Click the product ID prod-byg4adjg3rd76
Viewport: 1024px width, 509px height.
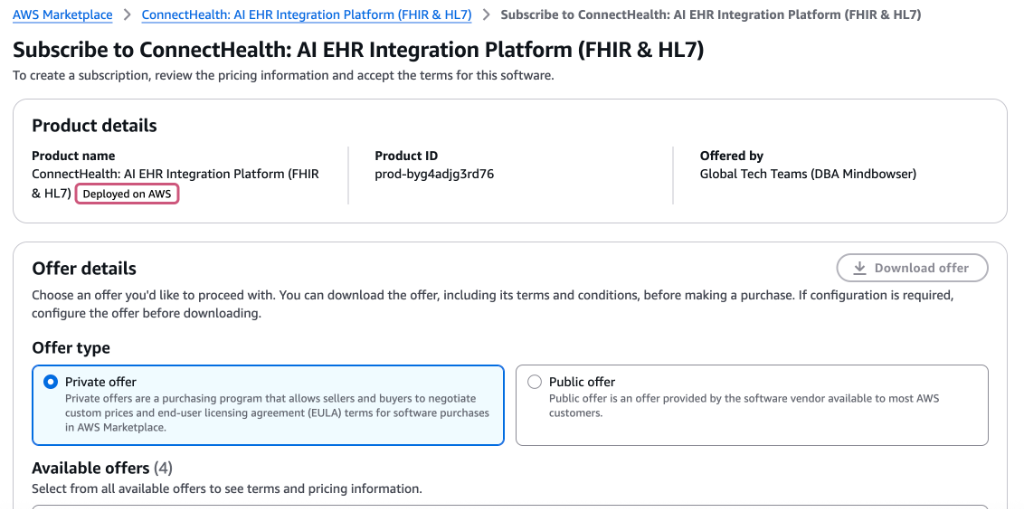point(434,174)
